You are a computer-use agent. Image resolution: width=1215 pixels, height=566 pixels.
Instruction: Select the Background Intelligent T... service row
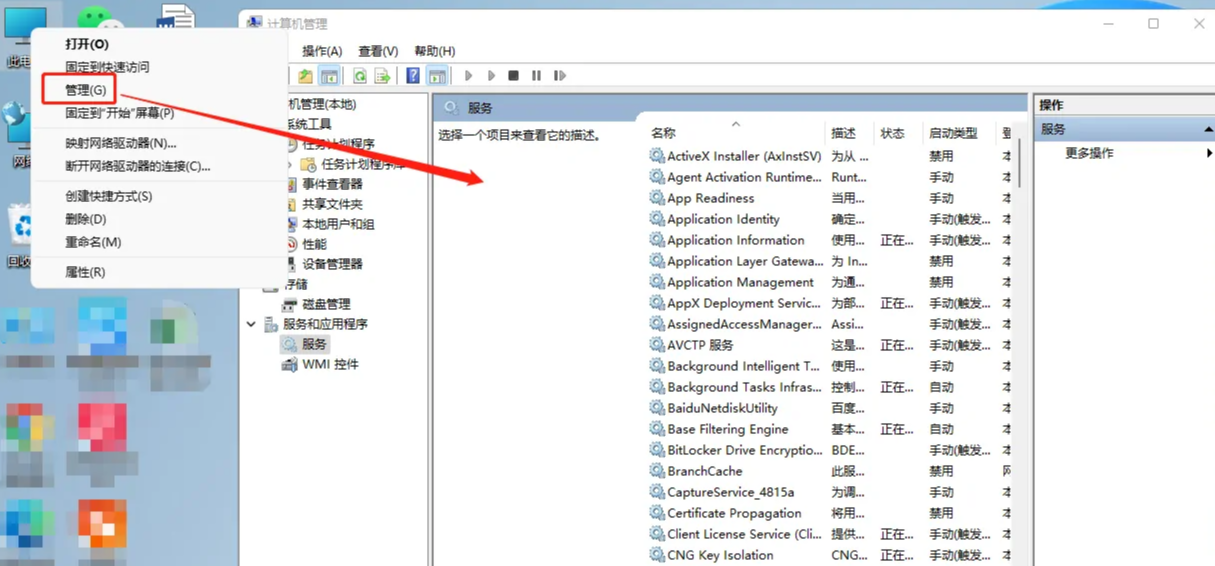[830, 366]
